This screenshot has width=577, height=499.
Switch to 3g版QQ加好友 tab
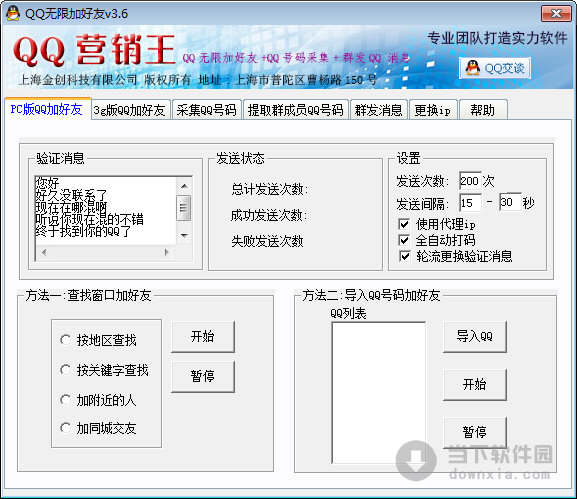[x=130, y=110]
